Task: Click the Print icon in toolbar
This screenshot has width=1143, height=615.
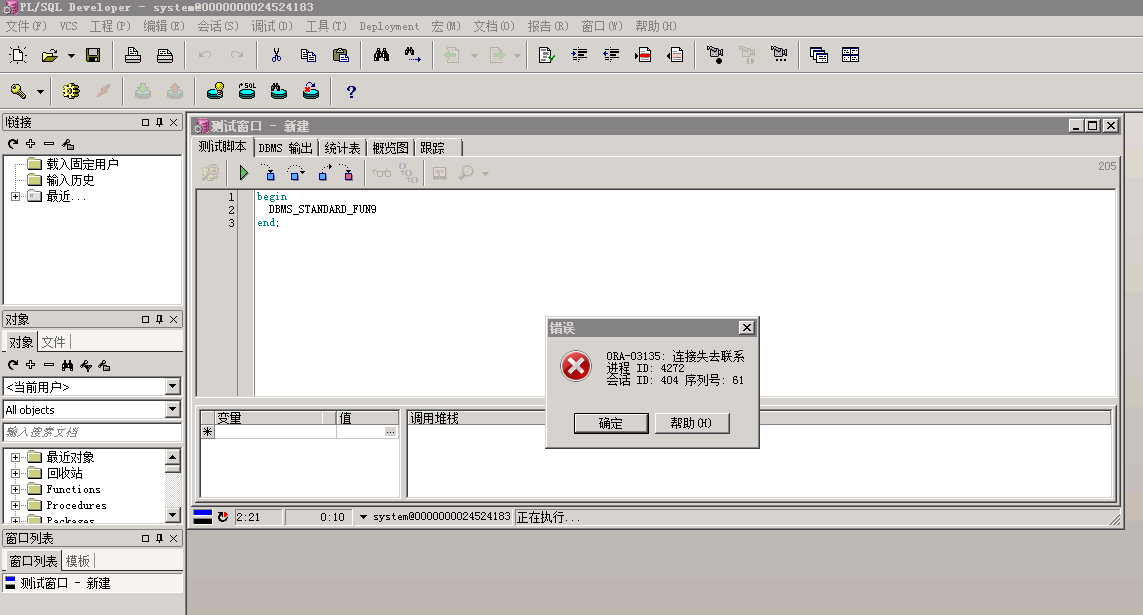Action: coord(132,55)
